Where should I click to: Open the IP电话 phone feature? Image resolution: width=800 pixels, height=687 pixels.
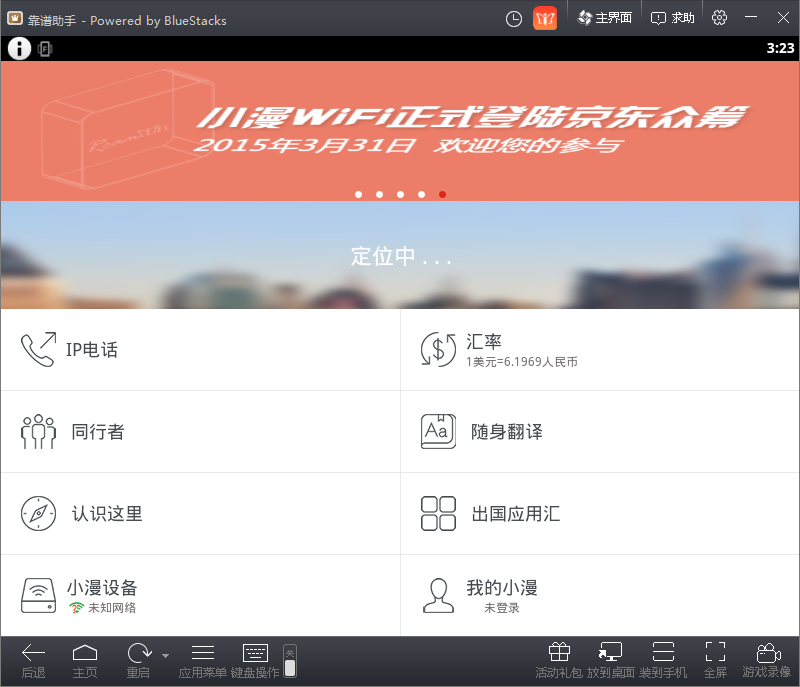pyautogui.click(x=200, y=350)
